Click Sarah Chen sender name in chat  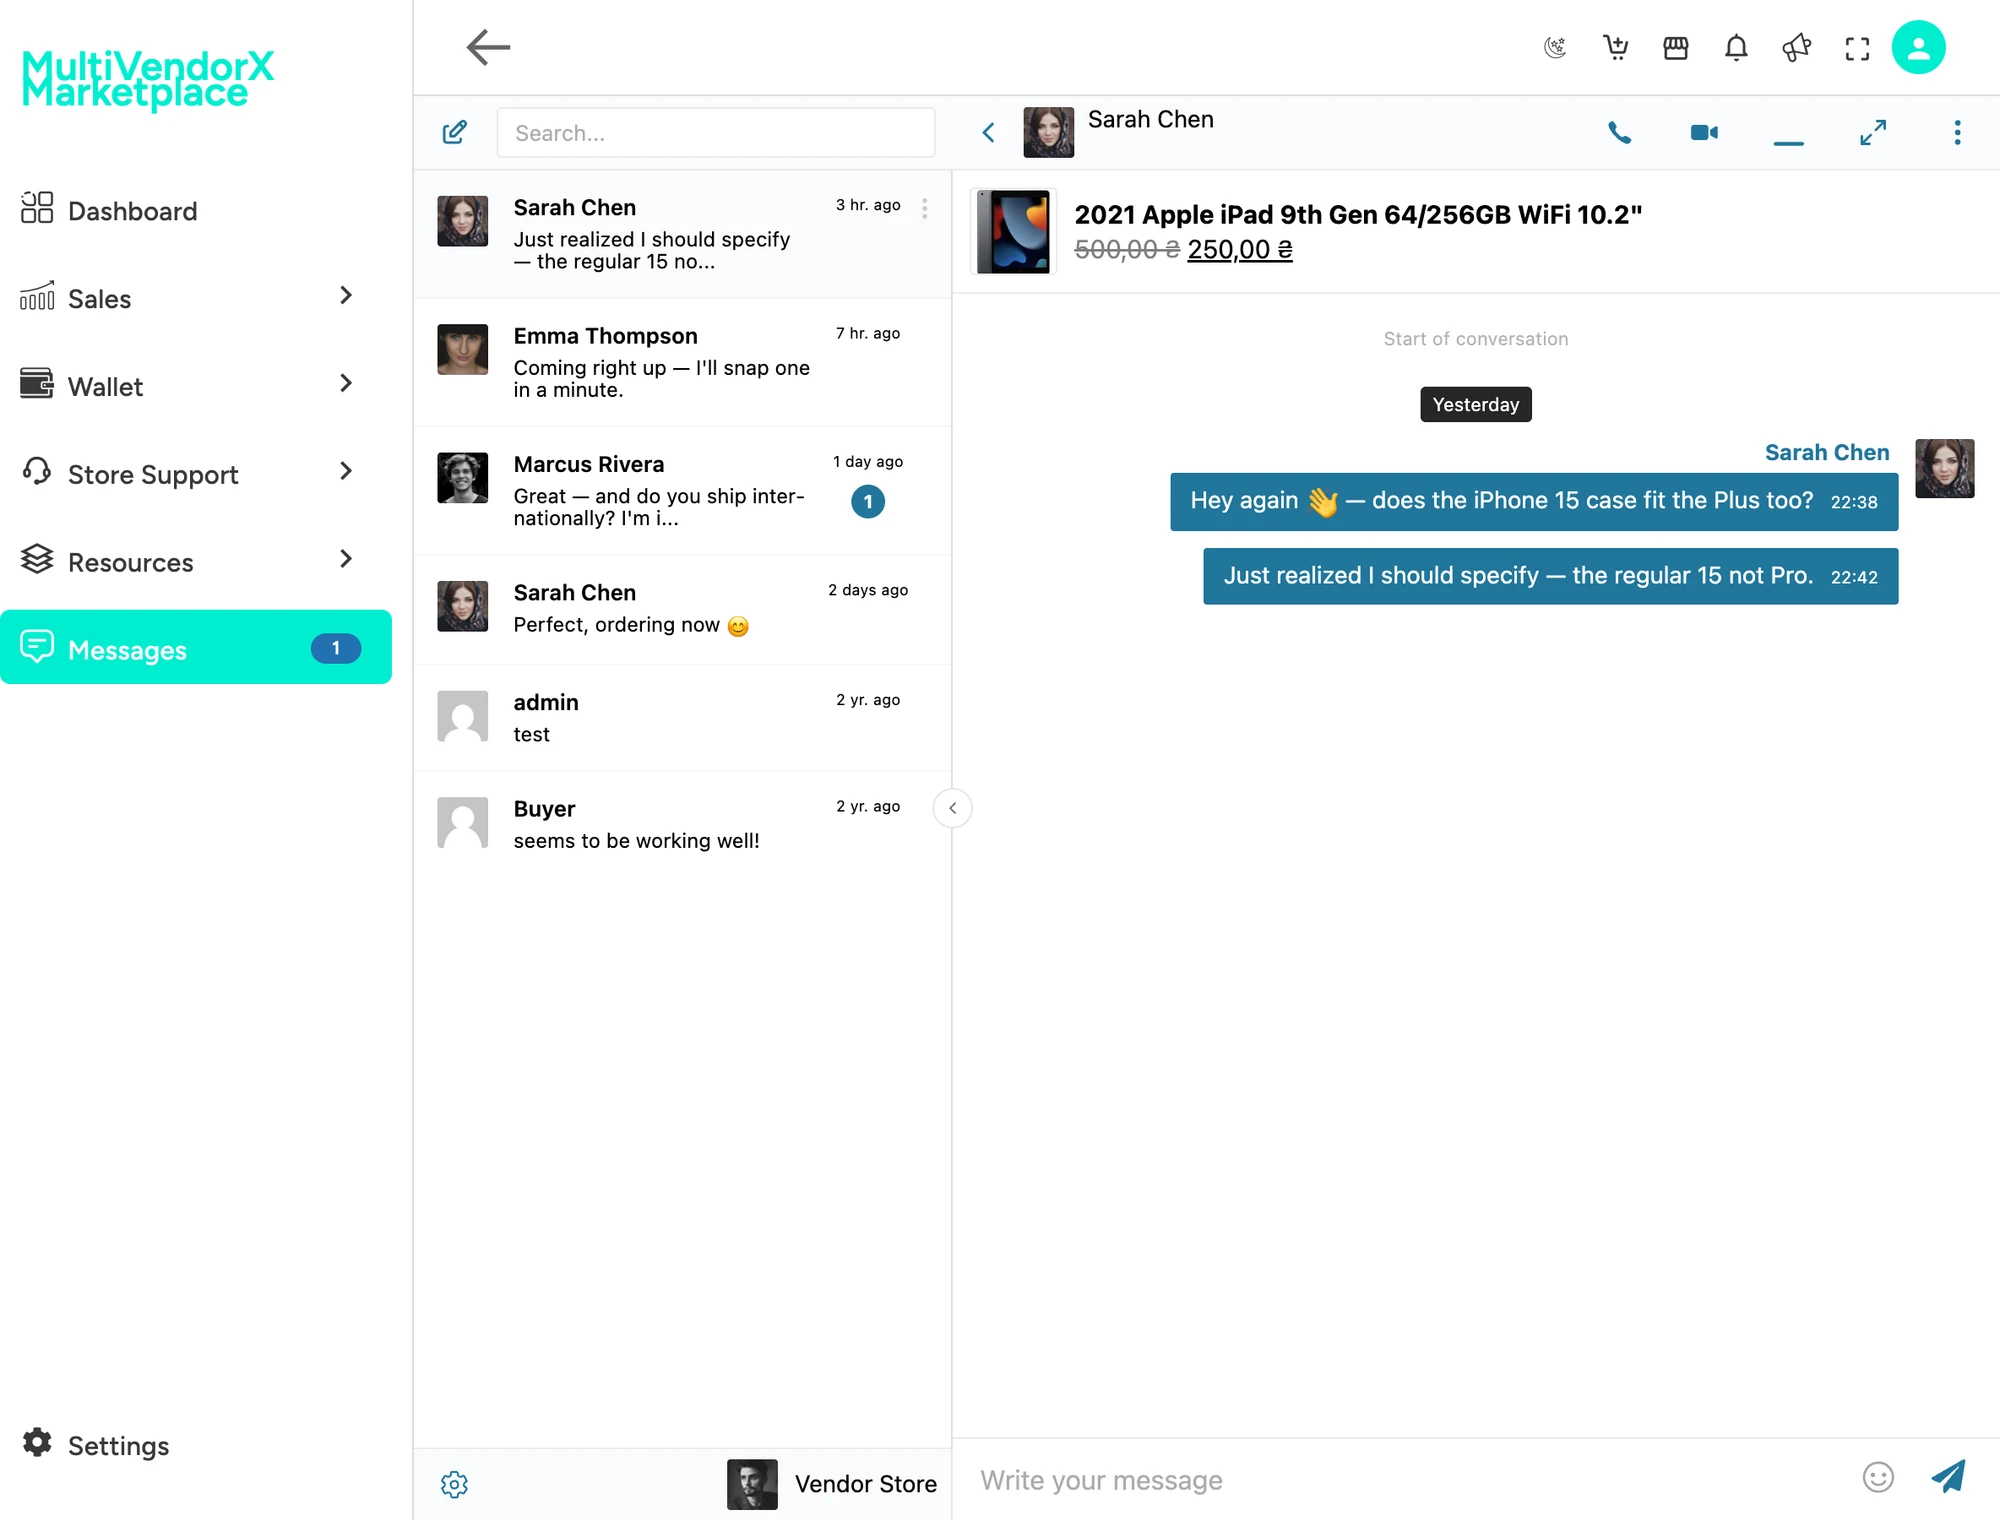point(1827,452)
